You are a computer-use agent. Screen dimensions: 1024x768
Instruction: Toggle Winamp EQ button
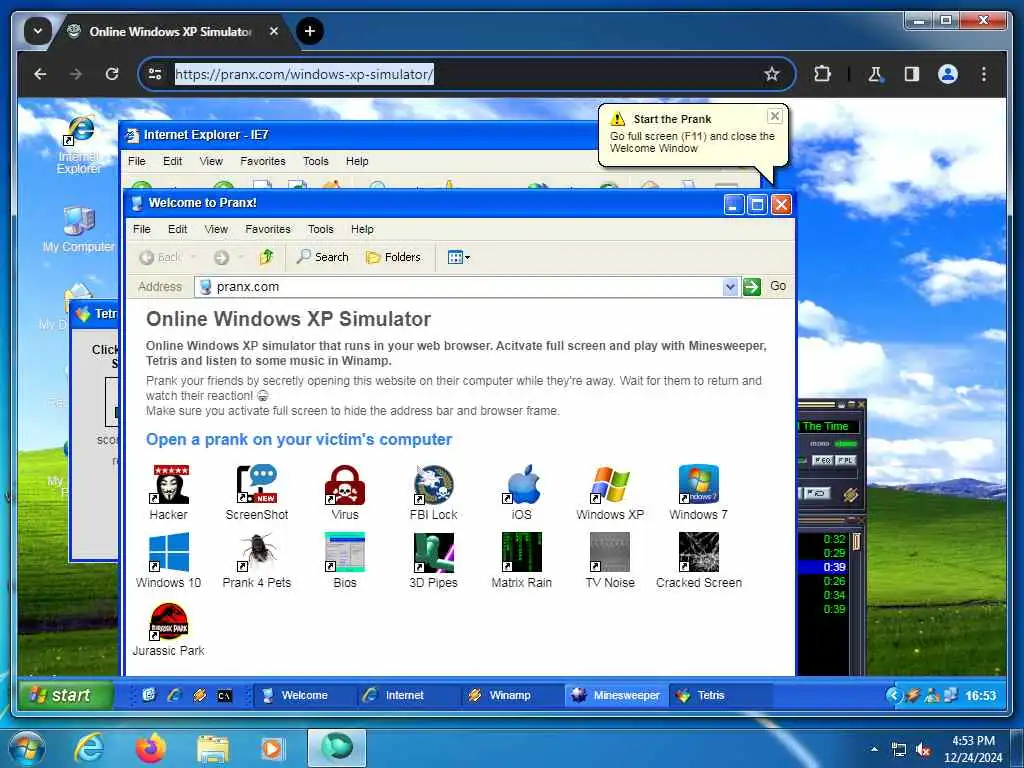822,460
